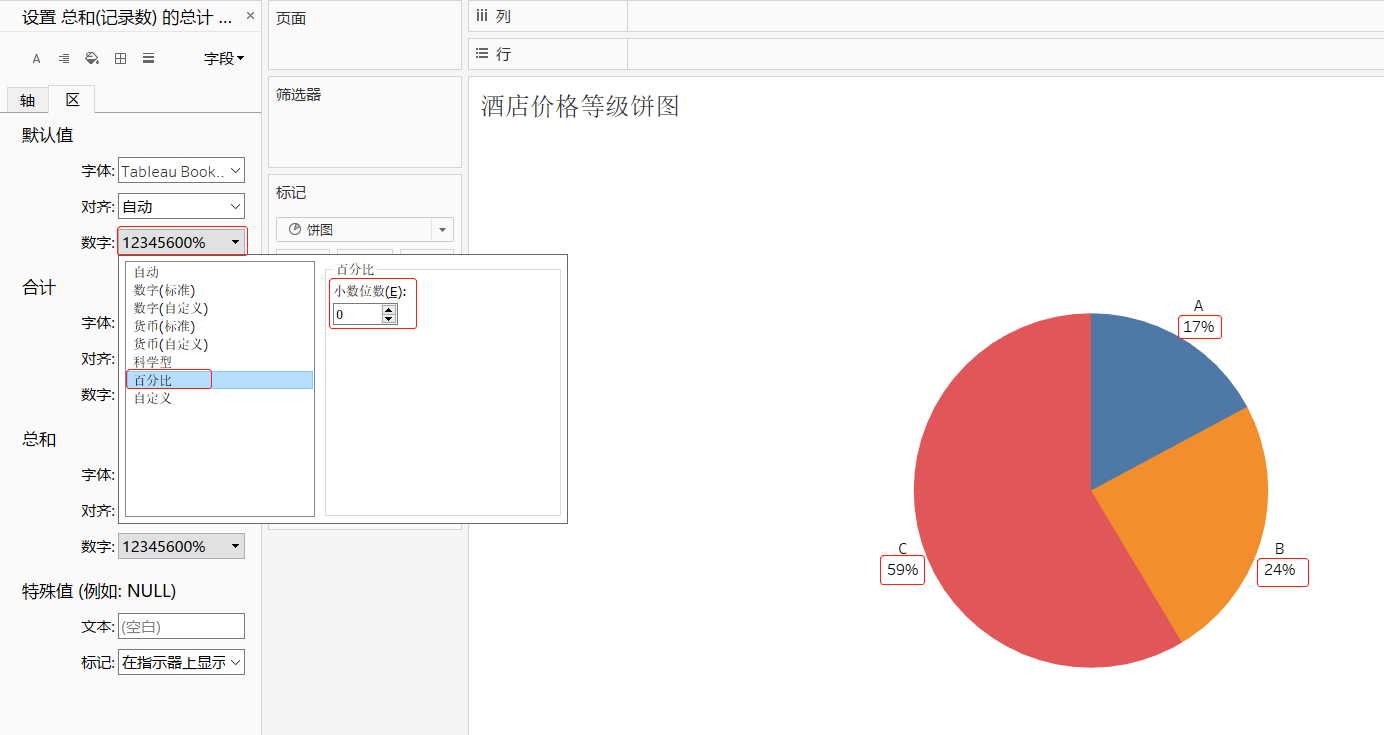
Task: Click the 列 columns shelf area
Action: (1005, 16)
